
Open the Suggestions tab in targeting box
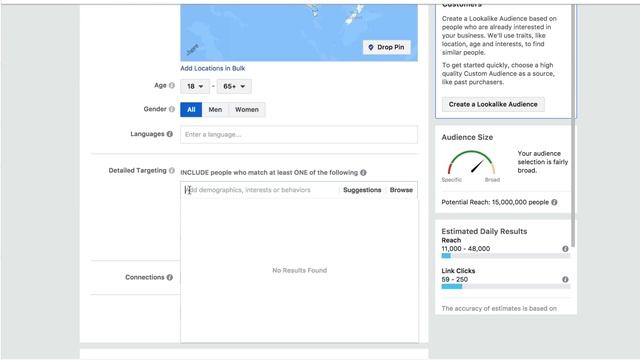point(362,190)
